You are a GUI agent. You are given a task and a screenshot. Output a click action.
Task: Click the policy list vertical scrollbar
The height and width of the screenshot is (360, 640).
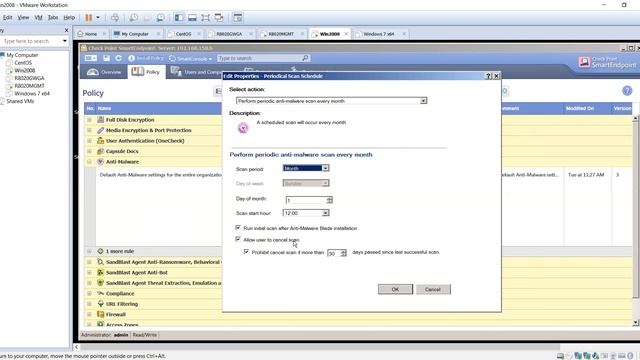pos(636,220)
